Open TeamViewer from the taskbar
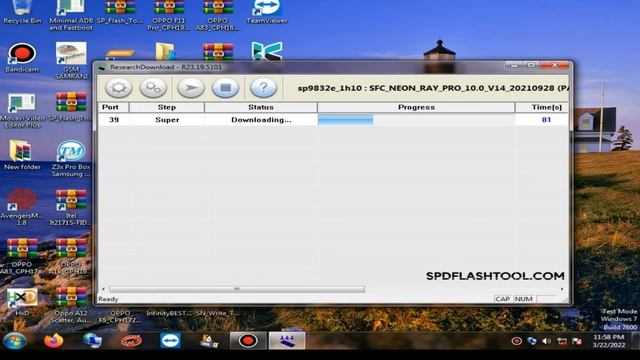This screenshot has width=640, height=360. [170, 340]
